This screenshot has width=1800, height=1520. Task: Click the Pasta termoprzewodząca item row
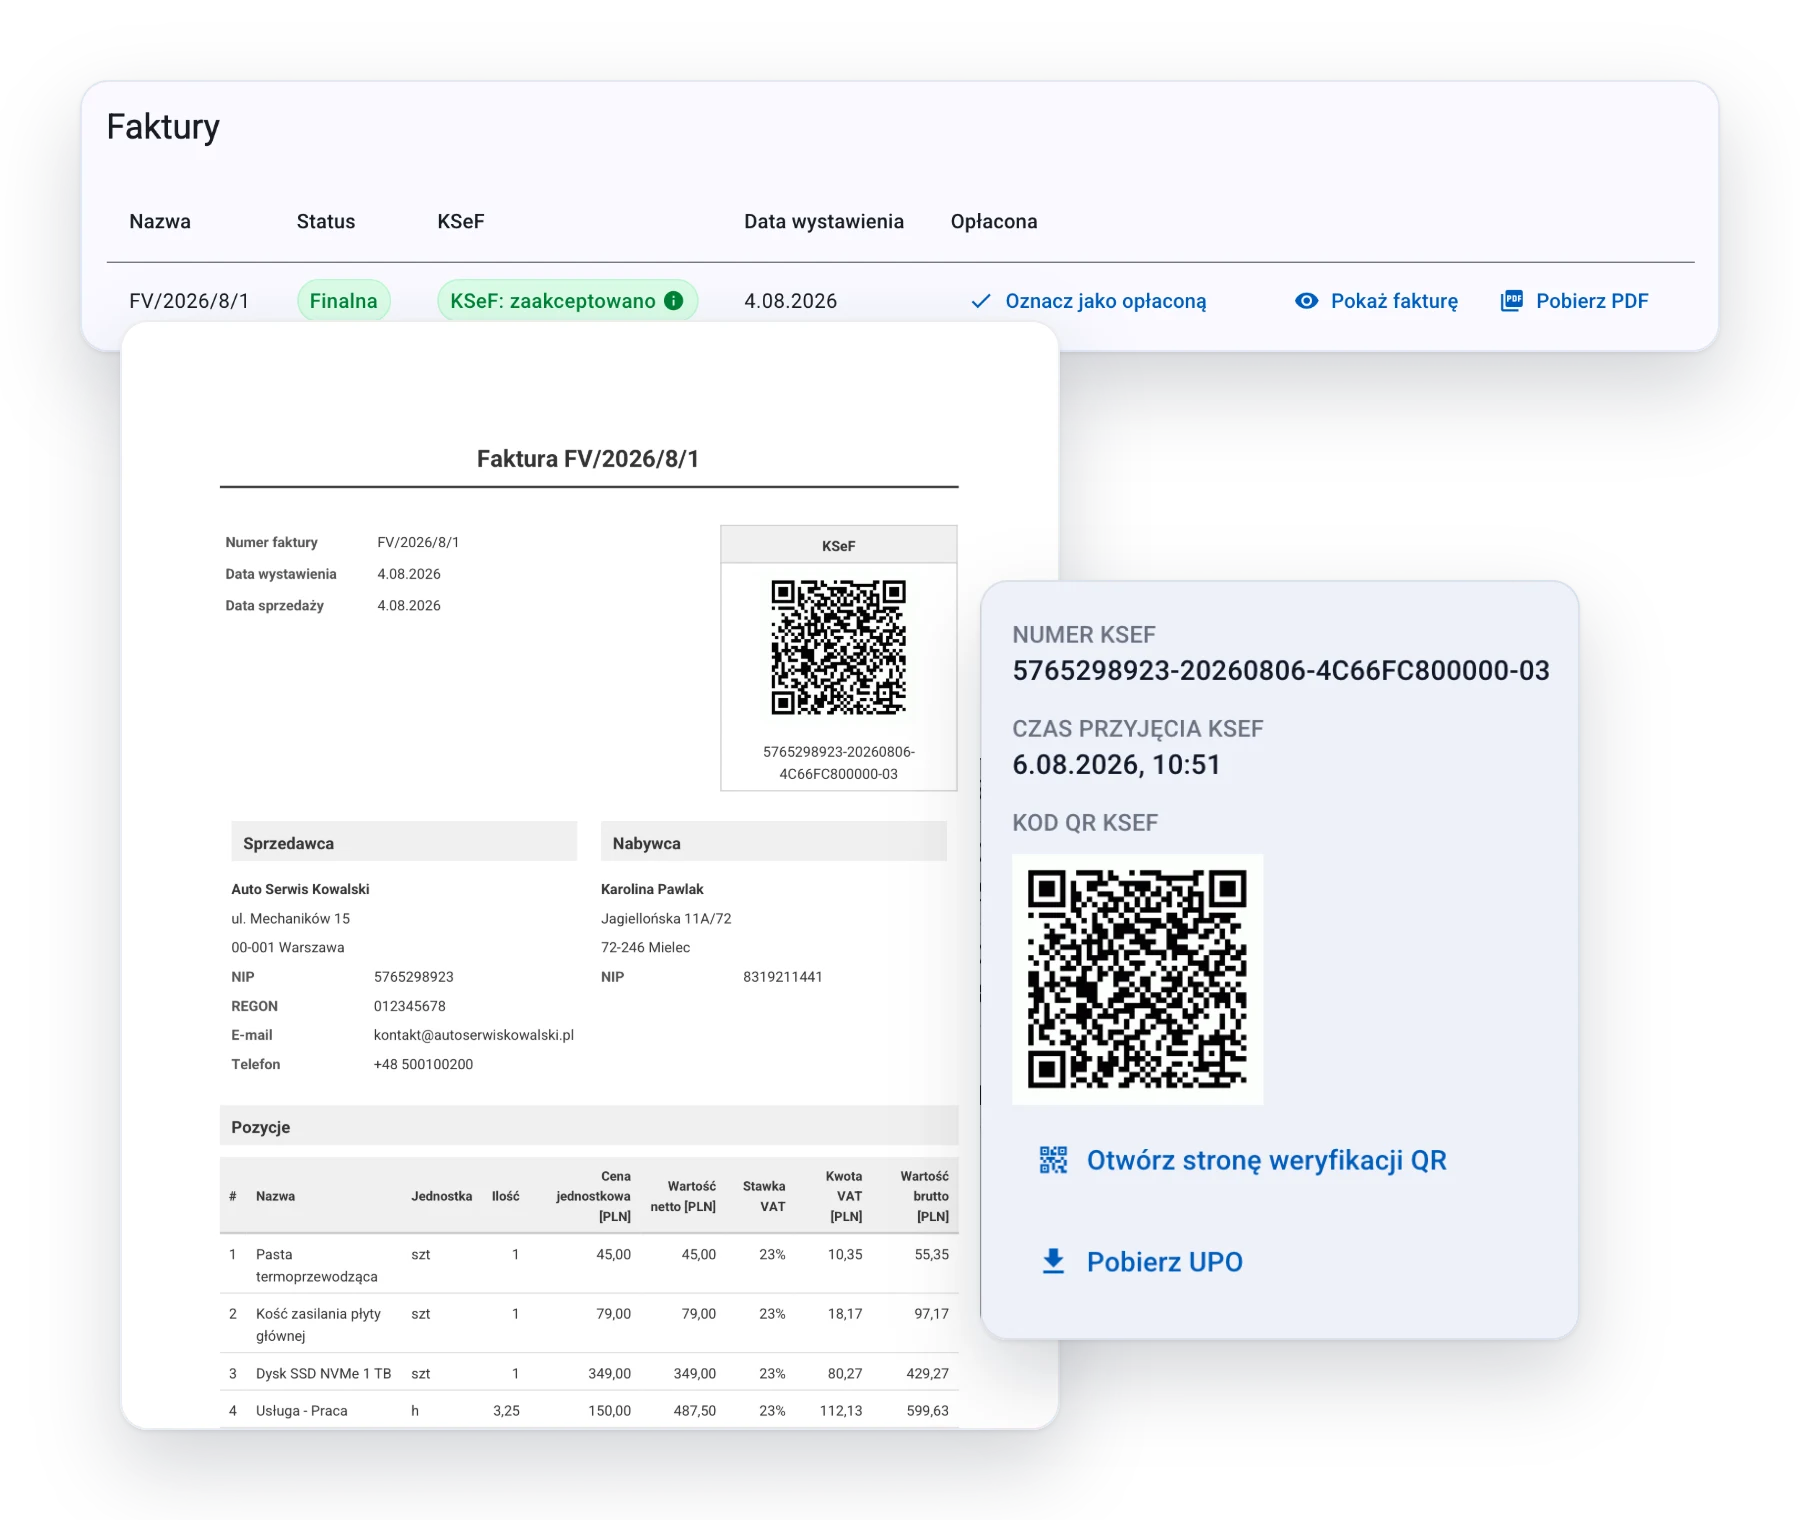589,1265
